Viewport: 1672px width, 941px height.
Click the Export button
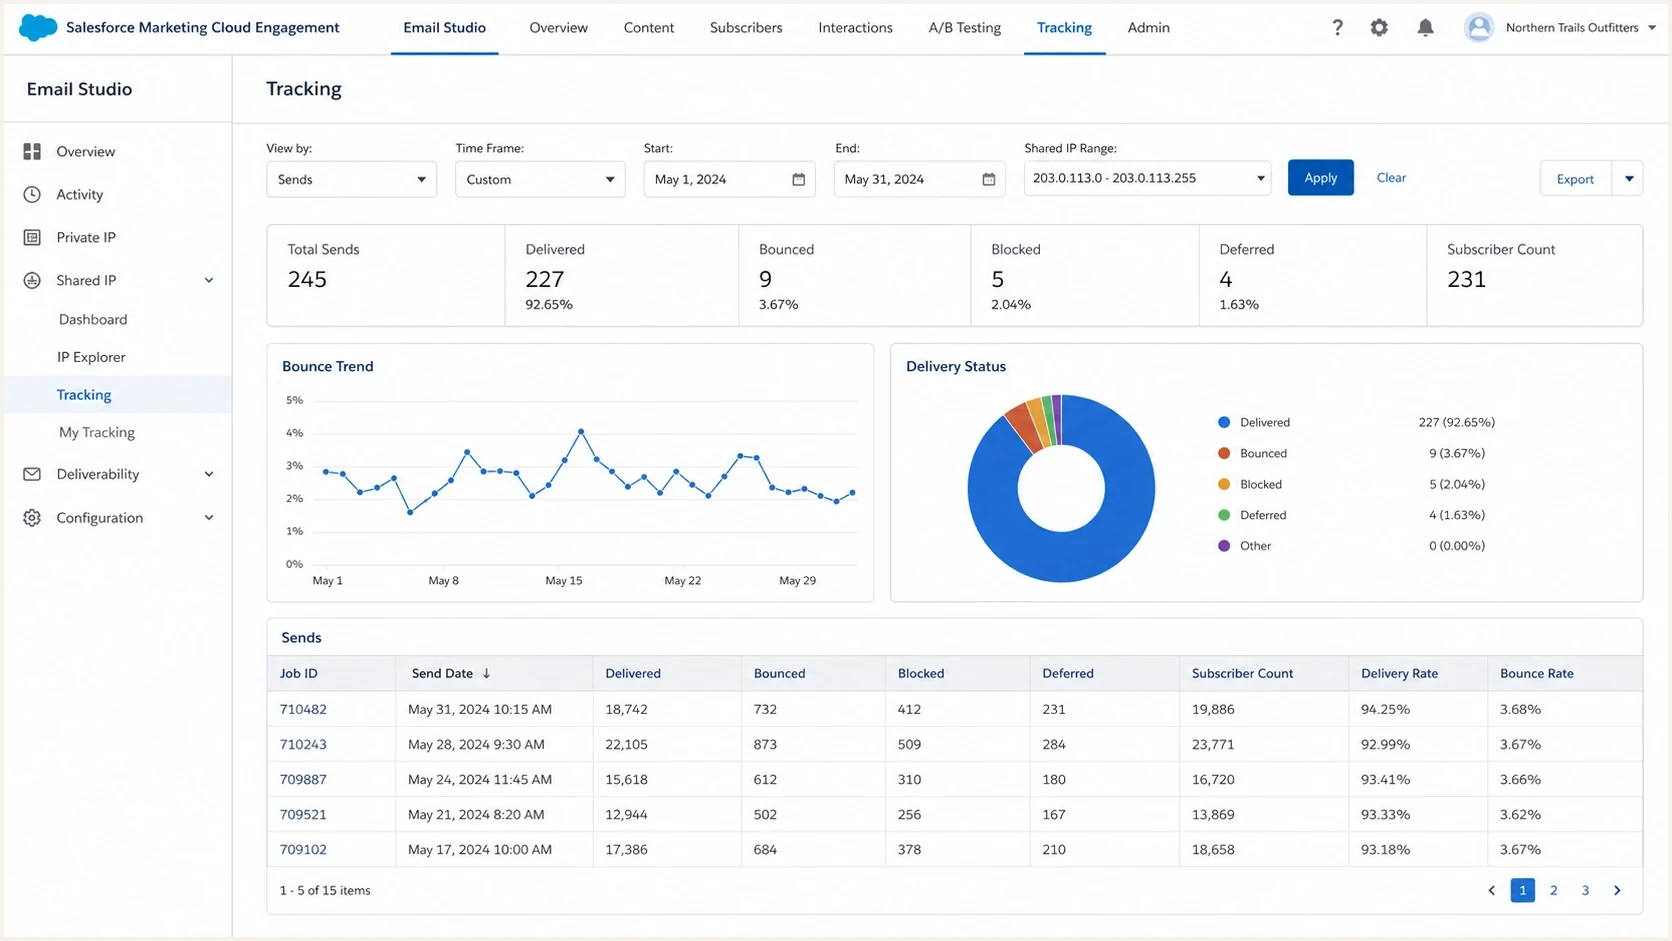pos(1575,179)
